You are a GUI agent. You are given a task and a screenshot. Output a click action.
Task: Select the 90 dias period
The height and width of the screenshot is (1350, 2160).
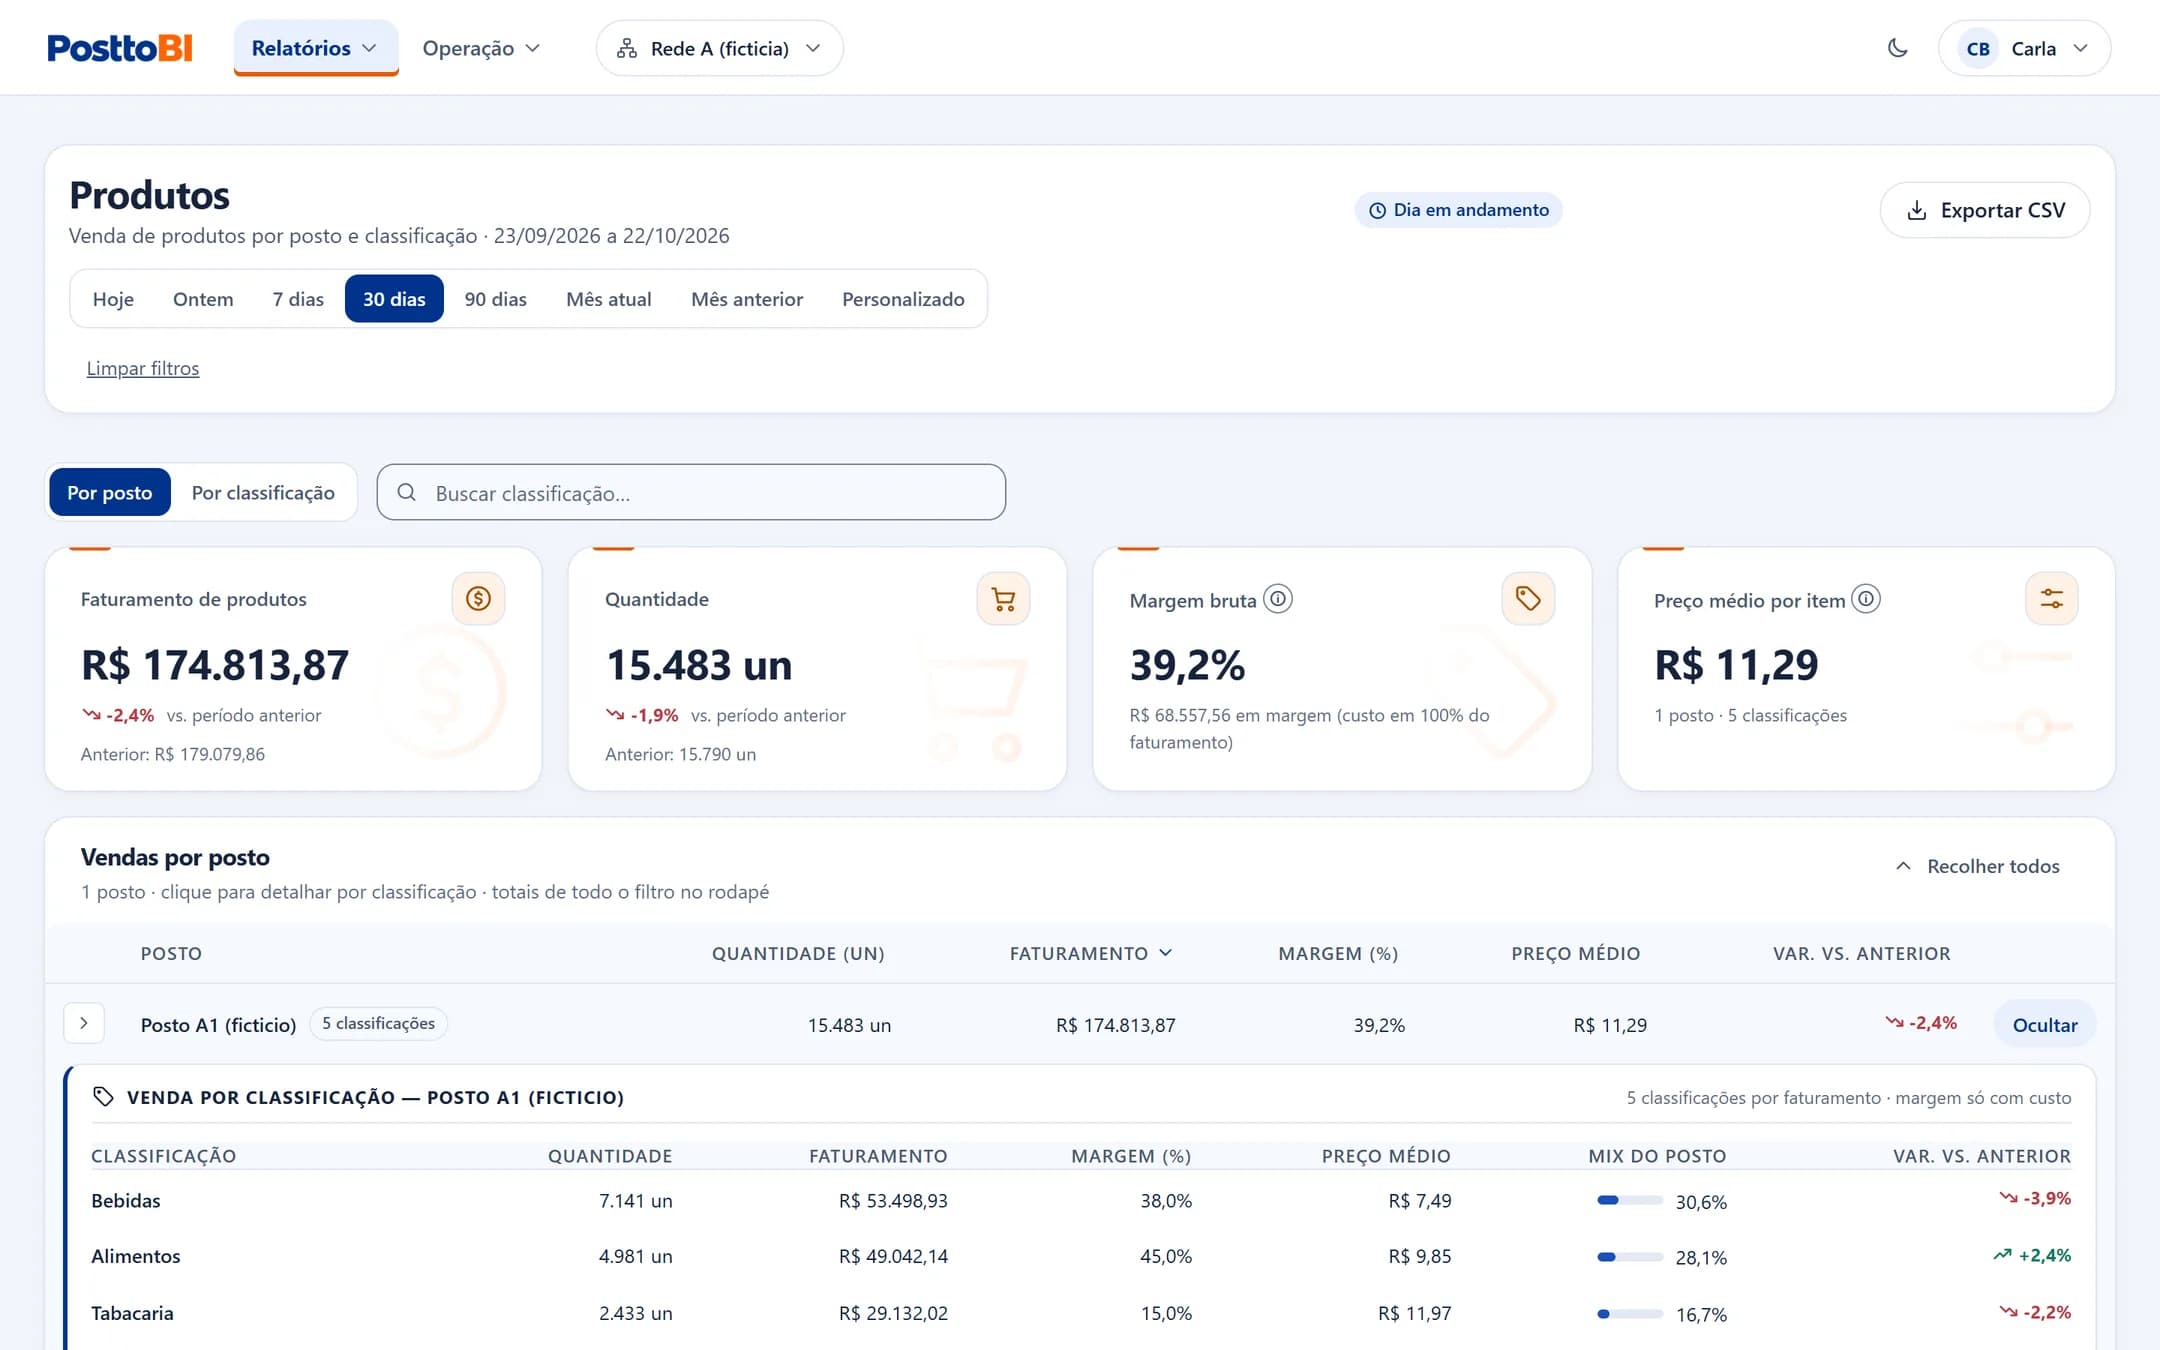(495, 299)
